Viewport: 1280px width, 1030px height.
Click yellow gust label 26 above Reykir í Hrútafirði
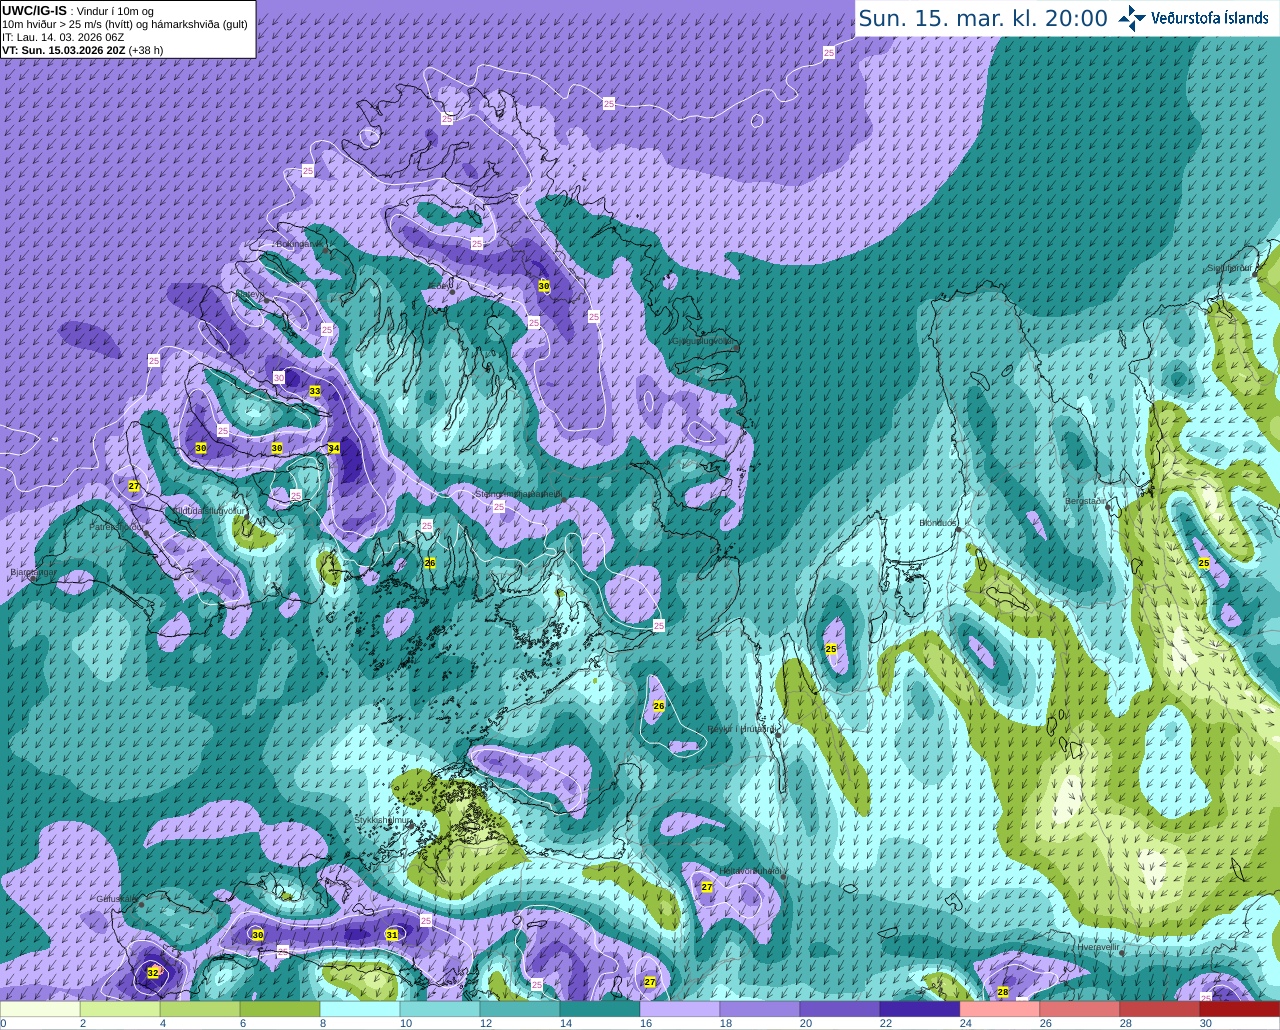point(659,706)
